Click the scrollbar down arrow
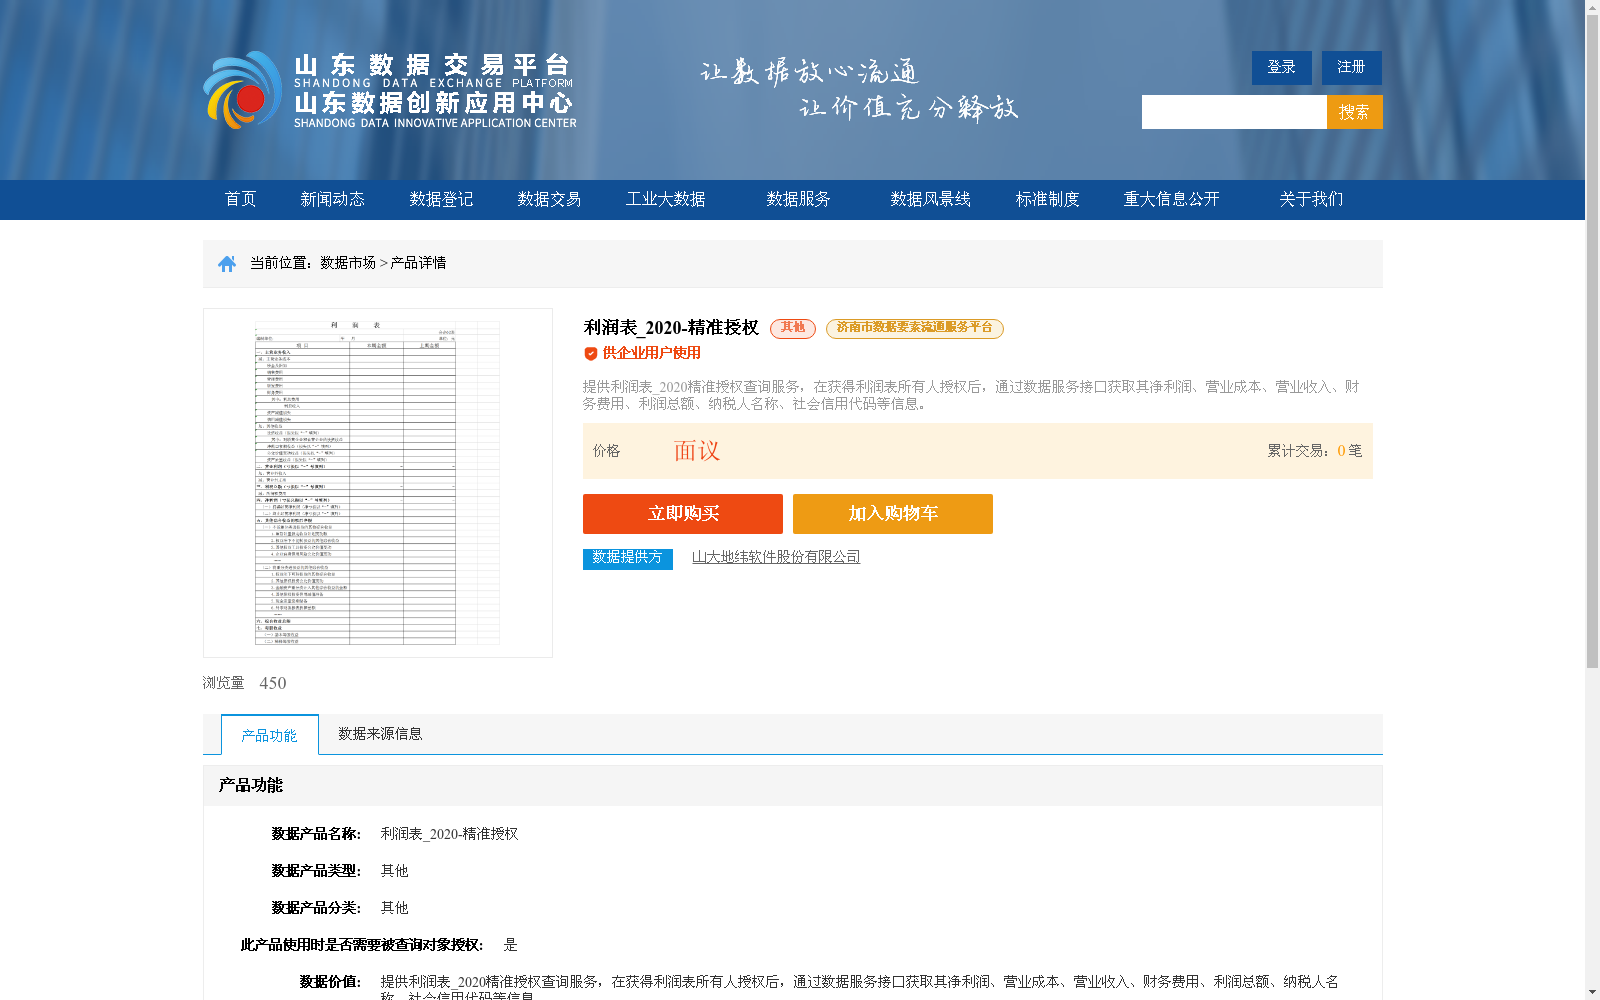Image resolution: width=1600 pixels, height=1000 pixels. tap(1592, 992)
